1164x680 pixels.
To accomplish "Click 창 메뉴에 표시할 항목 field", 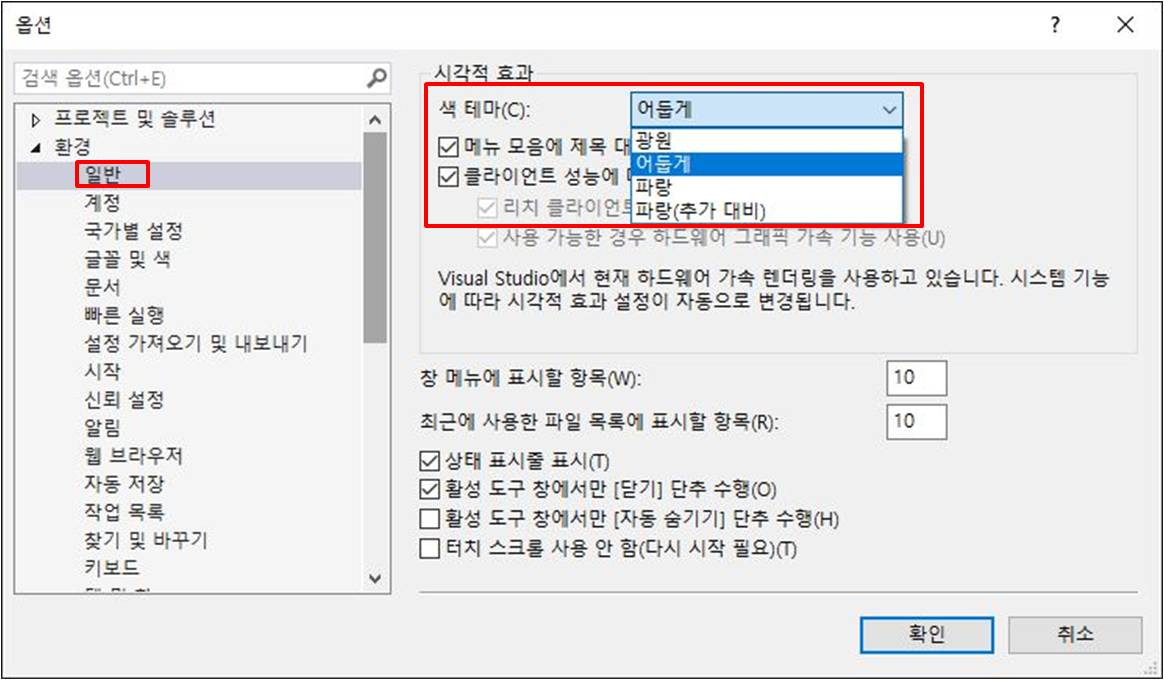I will click(917, 378).
